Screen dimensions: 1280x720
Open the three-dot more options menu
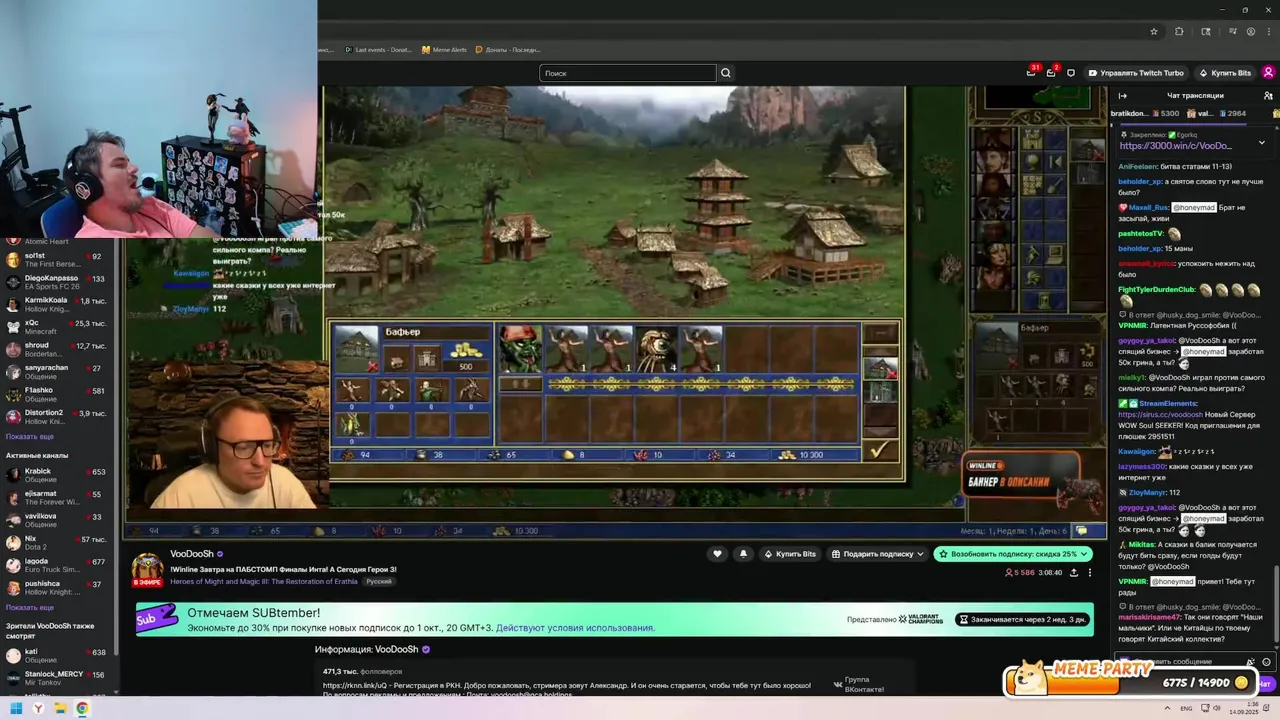1090,573
